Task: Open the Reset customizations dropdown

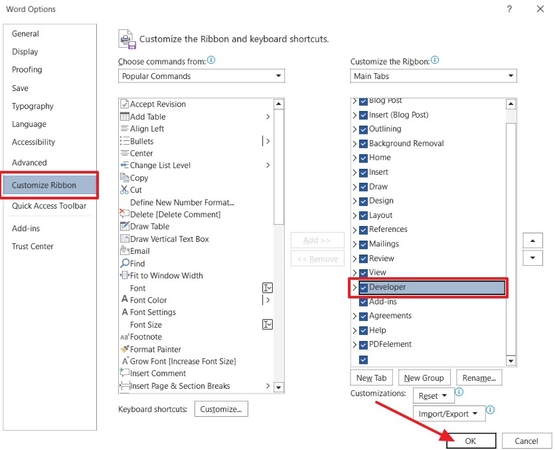Action: click(x=433, y=395)
